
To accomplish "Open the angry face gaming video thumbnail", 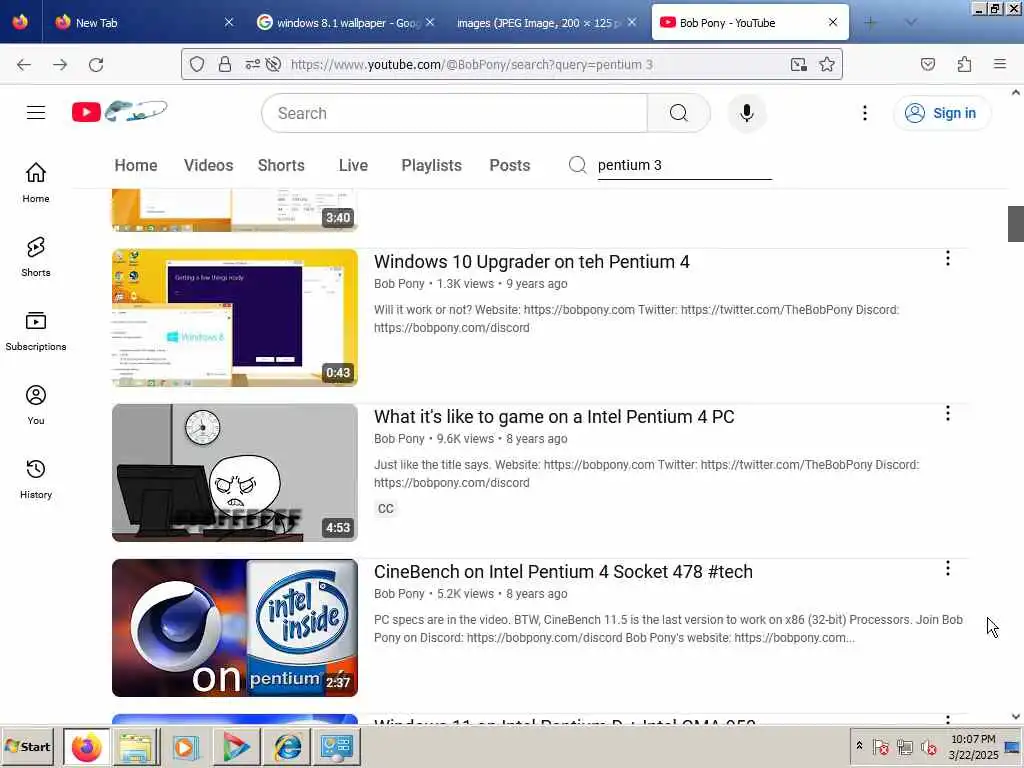I will tap(234, 472).
